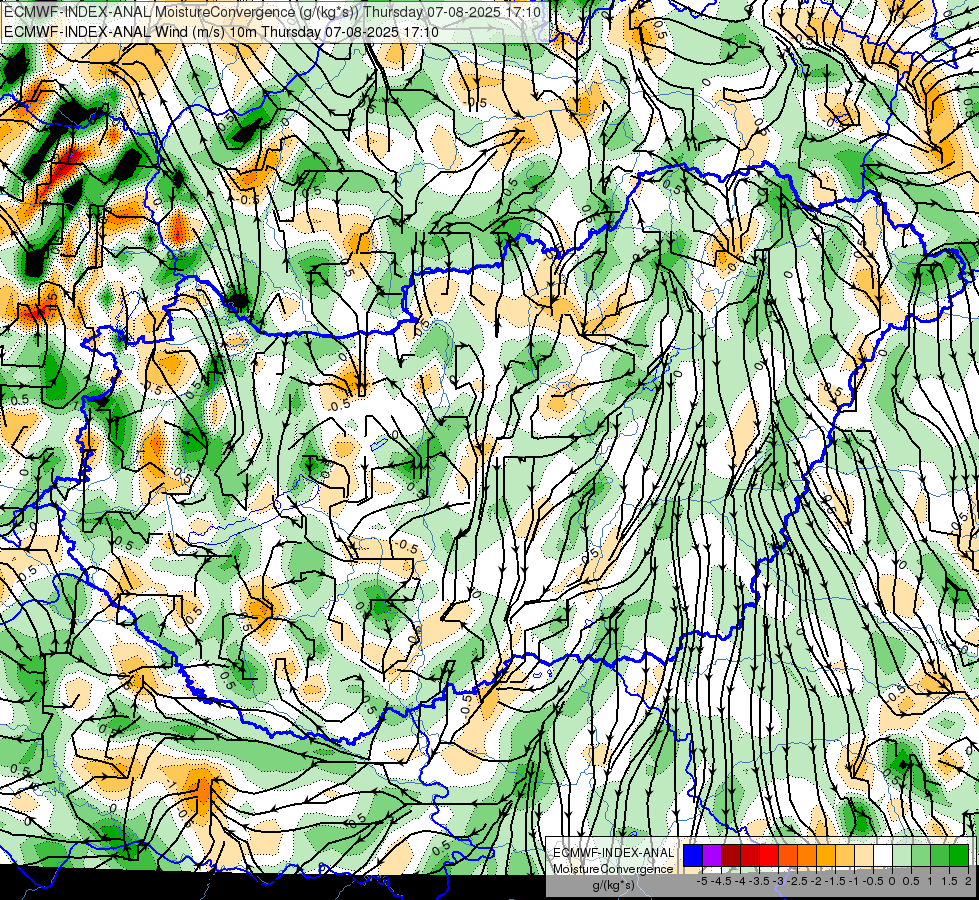Click the -2.5 tick label on legend scale
Viewport: 979px width, 900px height.
797,881
